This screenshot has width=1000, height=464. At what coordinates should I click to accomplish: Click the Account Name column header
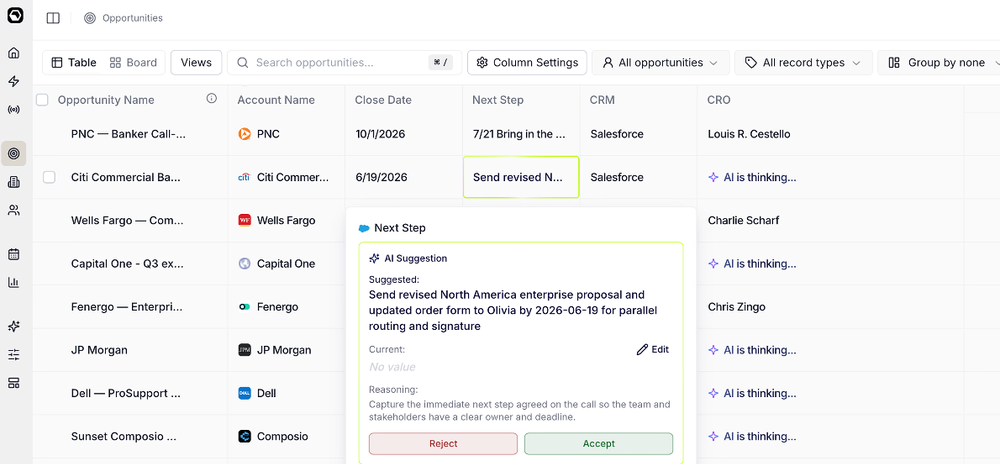tap(276, 100)
